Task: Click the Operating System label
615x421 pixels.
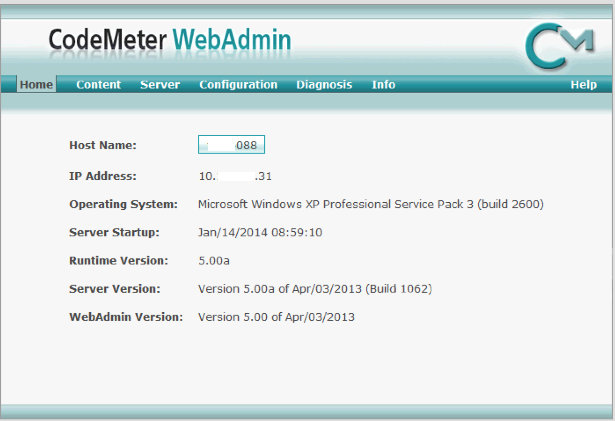Action: click(x=123, y=204)
